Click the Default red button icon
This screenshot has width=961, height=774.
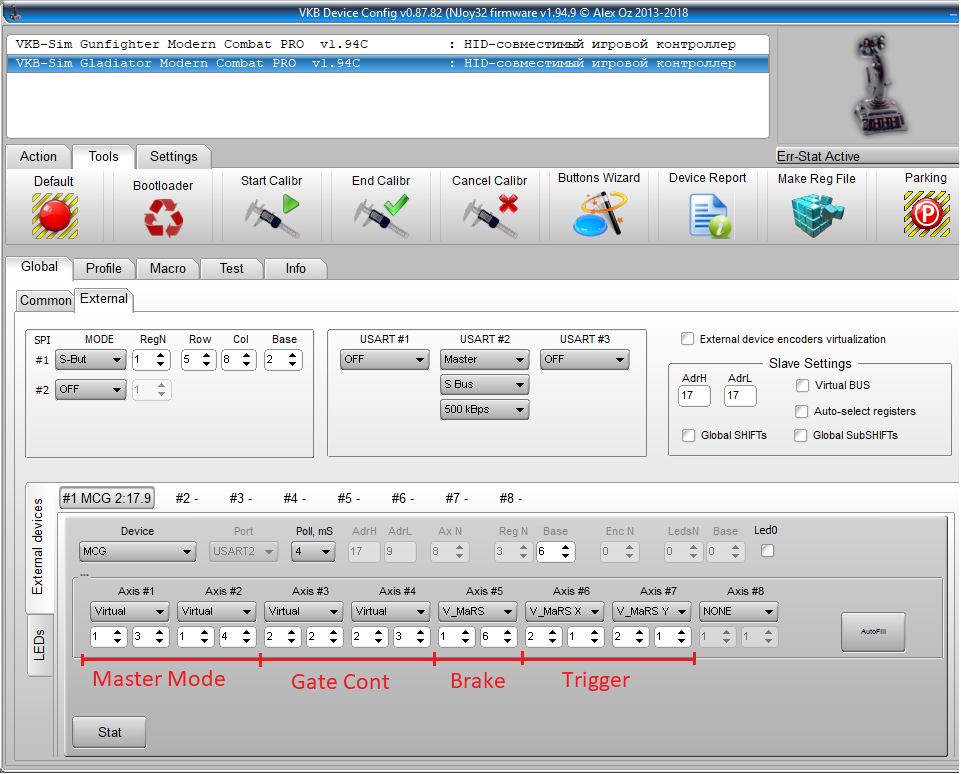tap(54, 214)
